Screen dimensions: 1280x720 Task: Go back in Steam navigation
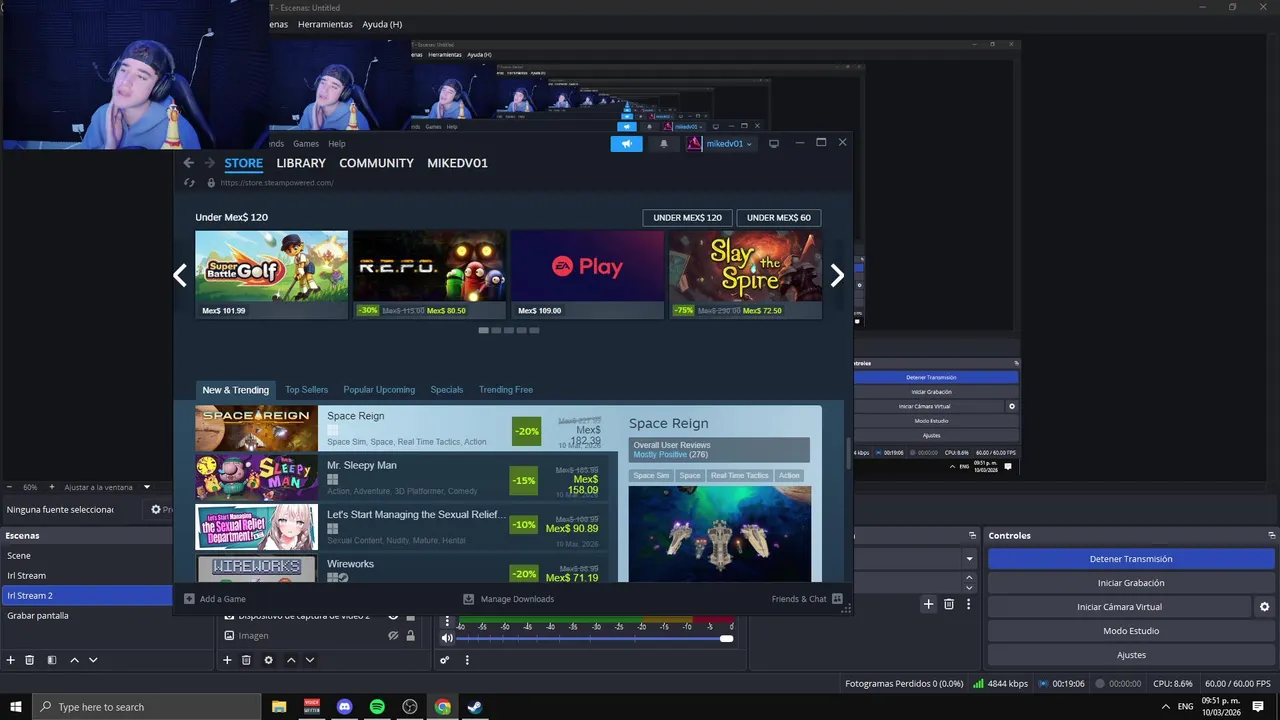pos(188,163)
